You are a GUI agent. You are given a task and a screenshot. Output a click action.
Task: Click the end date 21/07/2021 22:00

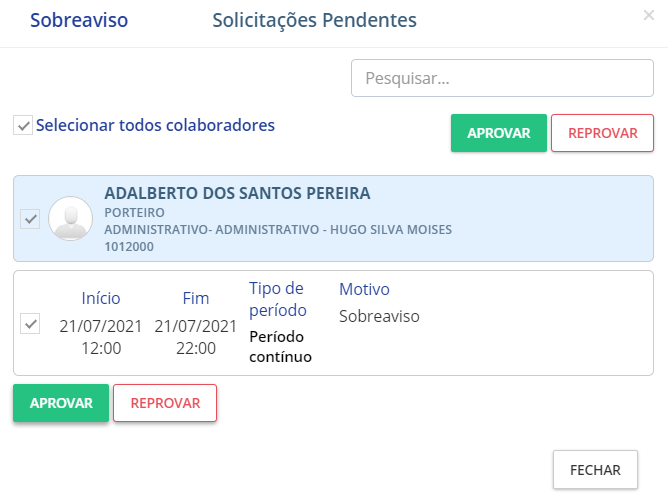point(196,337)
